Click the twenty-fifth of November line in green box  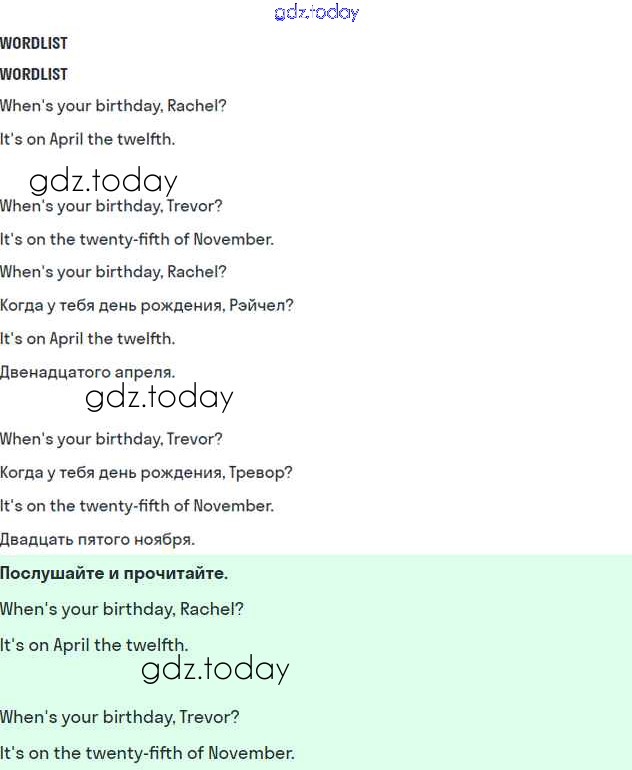pyautogui.click(x=147, y=753)
